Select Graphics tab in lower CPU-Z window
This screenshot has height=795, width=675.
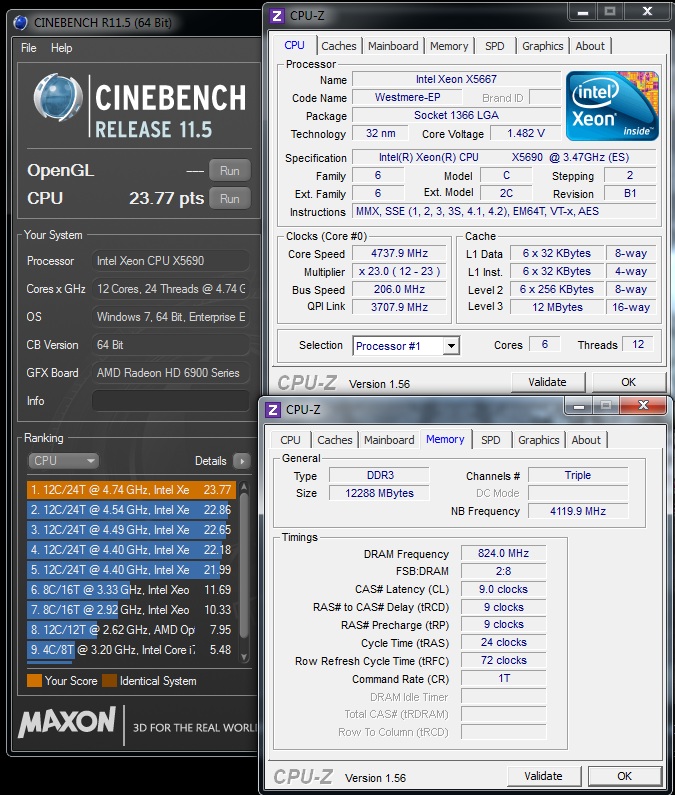click(x=539, y=440)
